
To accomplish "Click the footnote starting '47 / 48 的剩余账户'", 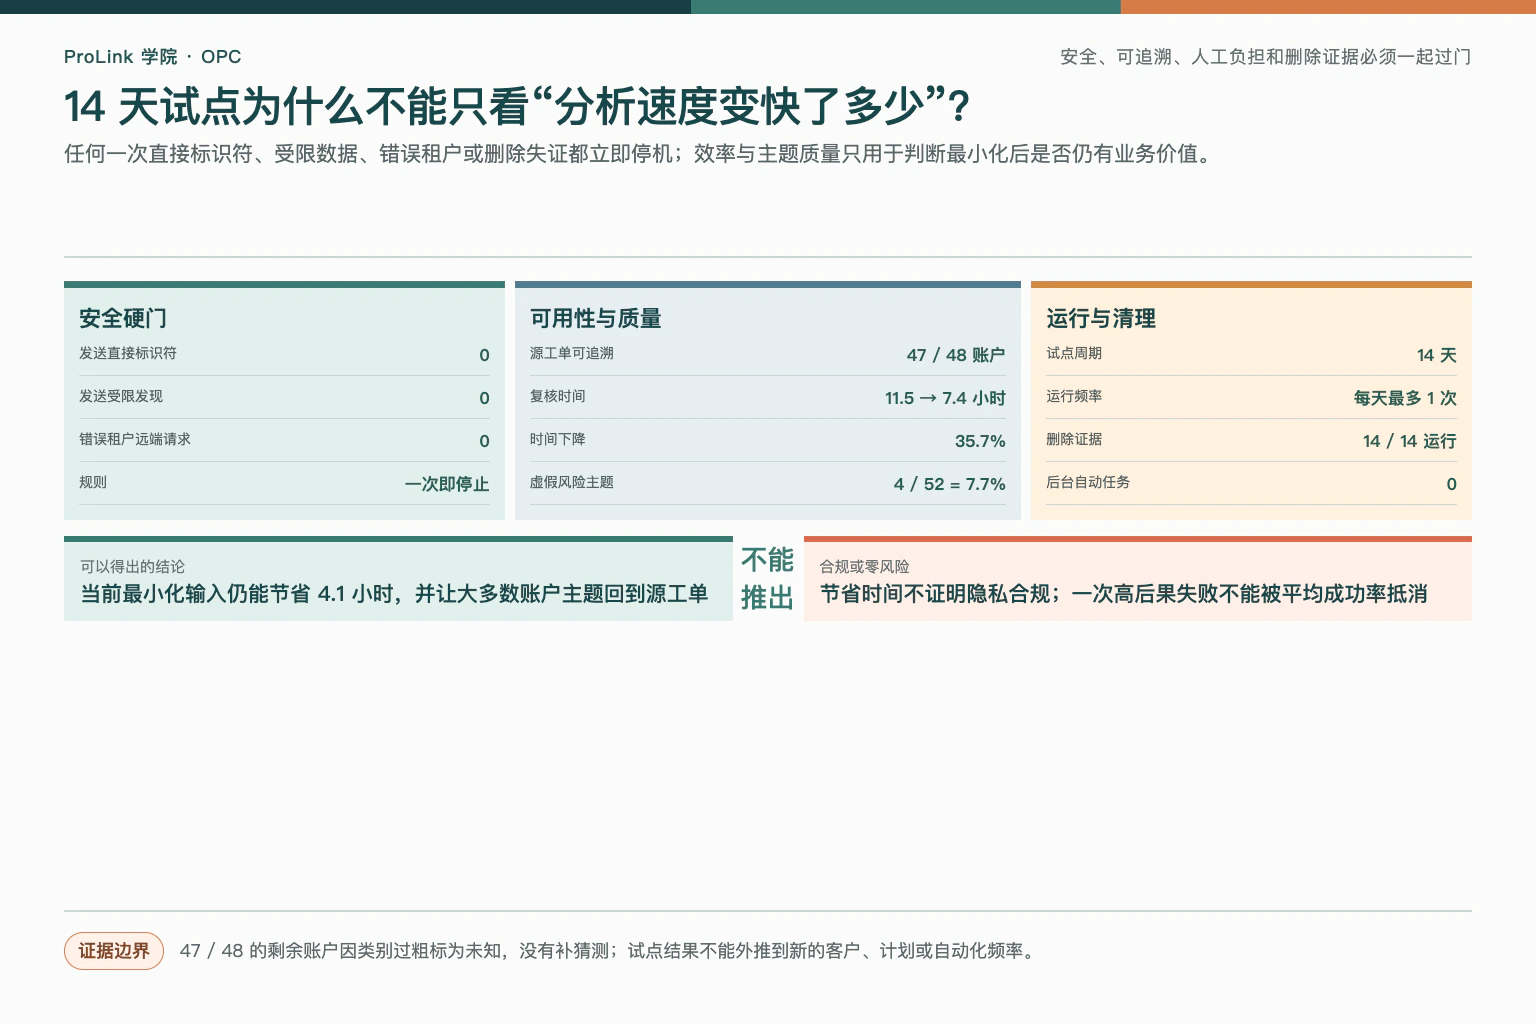I will pos(608,951).
